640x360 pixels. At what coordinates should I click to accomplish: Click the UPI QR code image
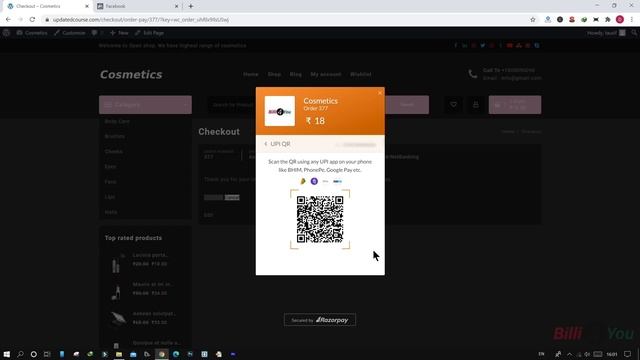click(320, 219)
